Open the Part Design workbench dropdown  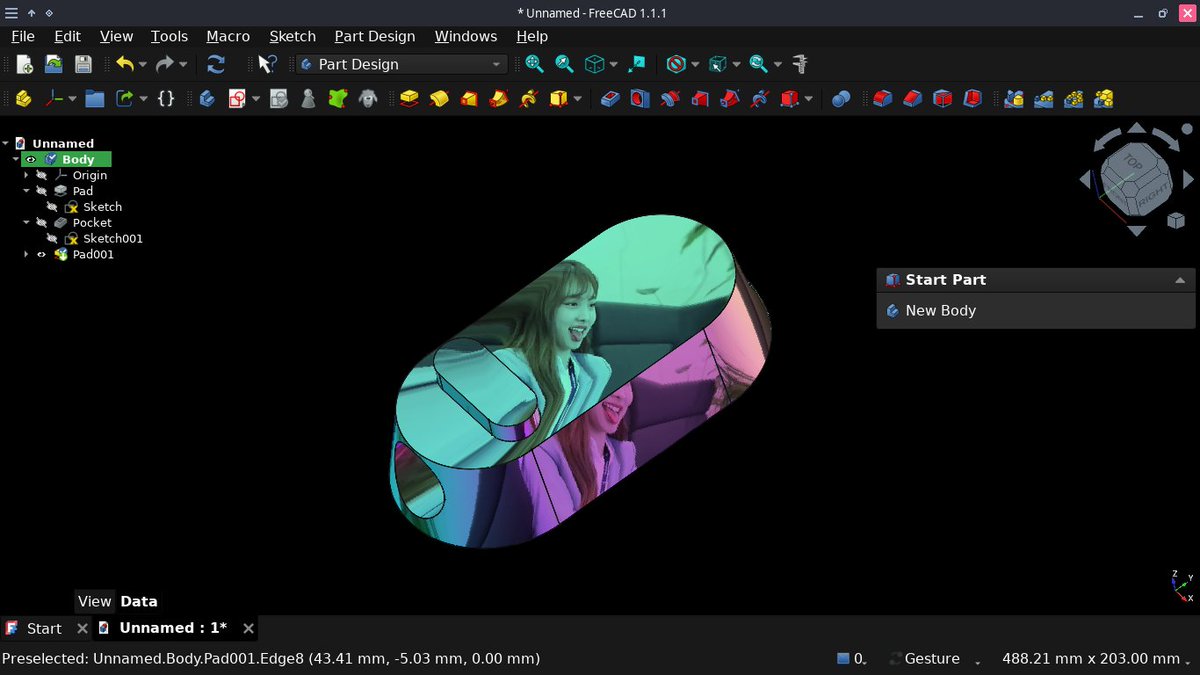click(402, 64)
